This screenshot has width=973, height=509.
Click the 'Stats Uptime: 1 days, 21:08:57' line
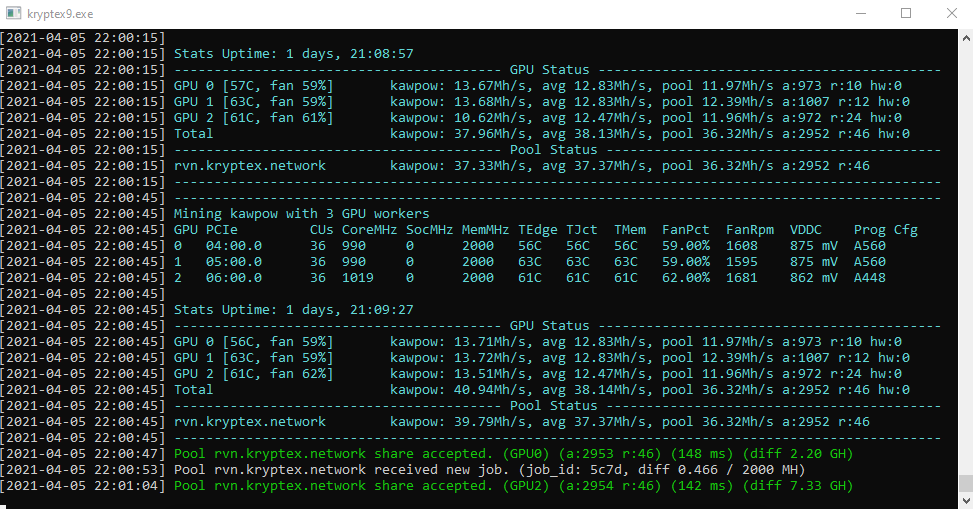pyautogui.click(x=293, y=54)
